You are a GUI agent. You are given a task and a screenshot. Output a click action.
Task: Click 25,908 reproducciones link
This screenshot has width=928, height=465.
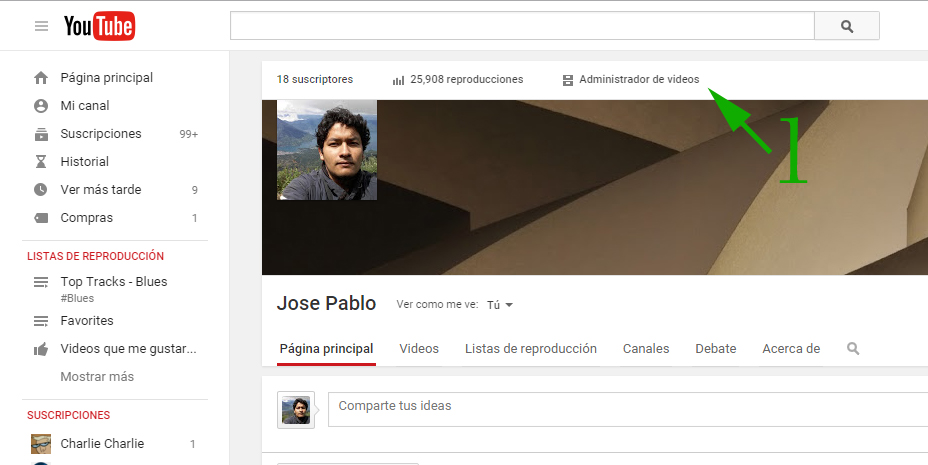pyautogui.click(x=466, y=79)
